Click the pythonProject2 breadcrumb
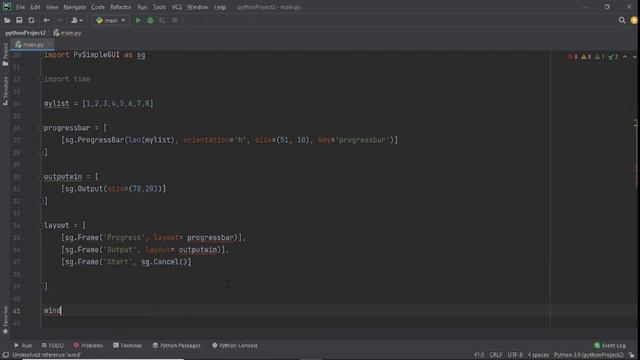This screenshot has height=360, width=640. point(25,33)
